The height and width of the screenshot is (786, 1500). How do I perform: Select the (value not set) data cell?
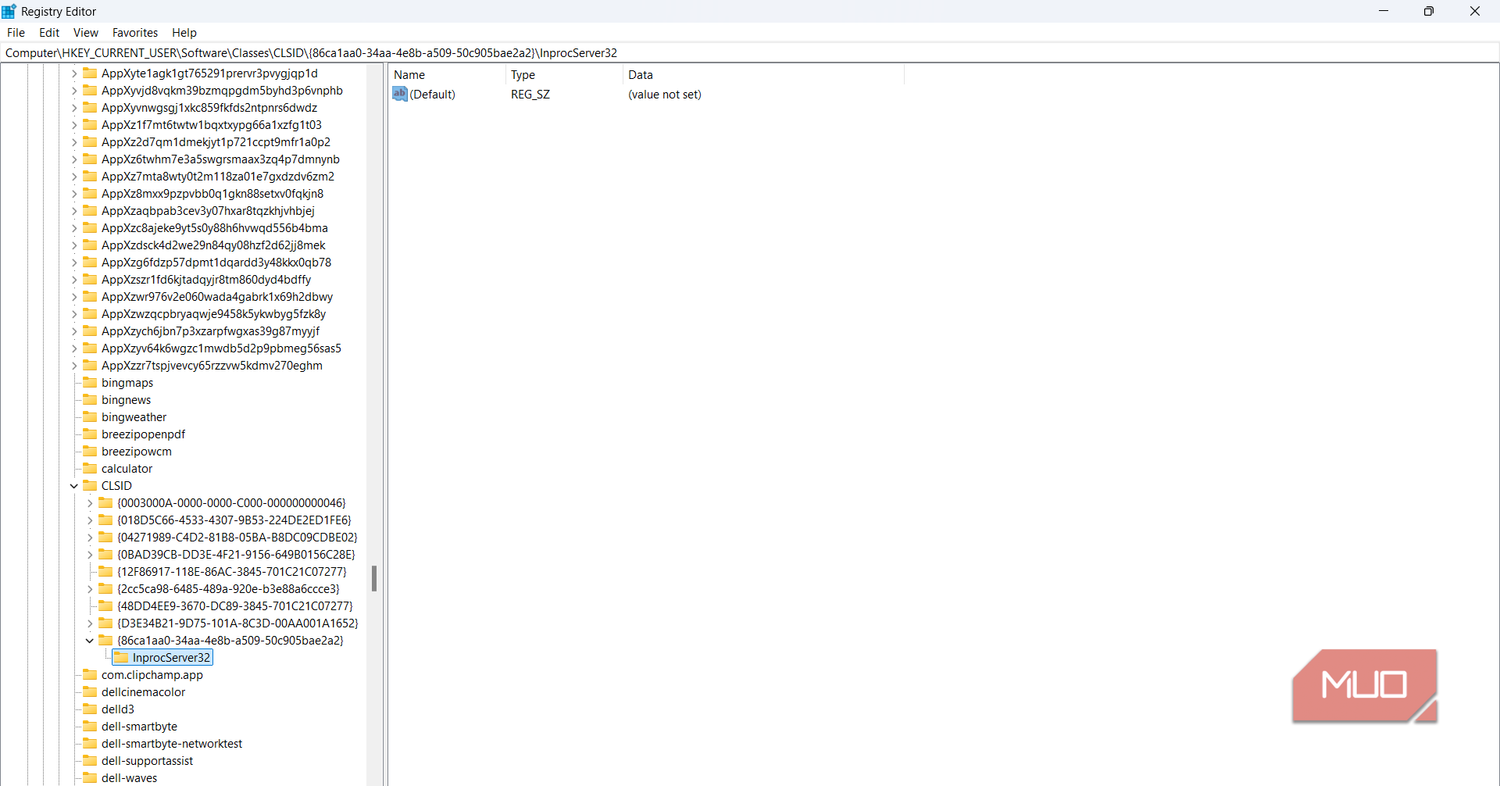click(665, 94)
